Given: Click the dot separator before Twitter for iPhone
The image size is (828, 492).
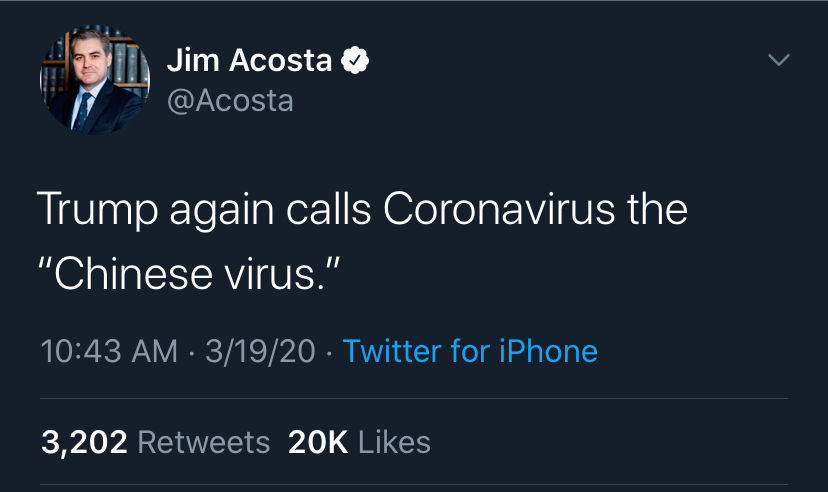Looking at the screenshot, I should [x=330, y=353].
